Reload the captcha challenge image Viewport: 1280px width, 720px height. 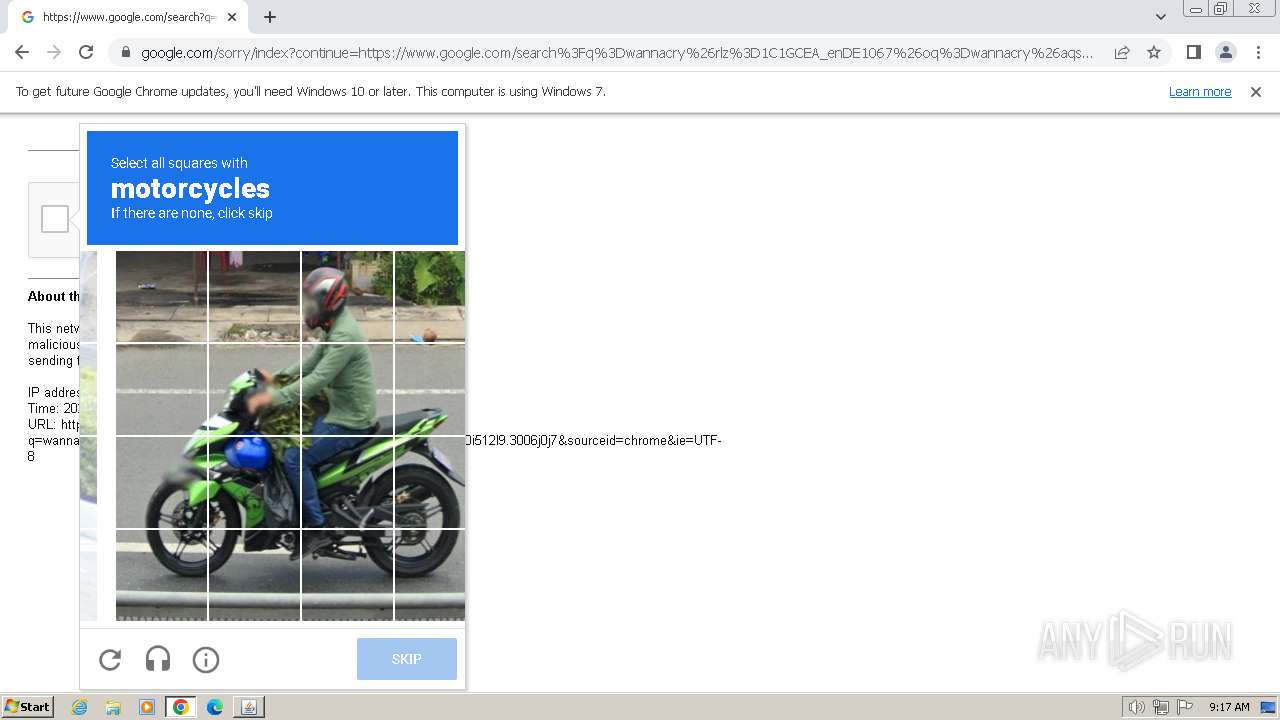[x=110, y=659]
